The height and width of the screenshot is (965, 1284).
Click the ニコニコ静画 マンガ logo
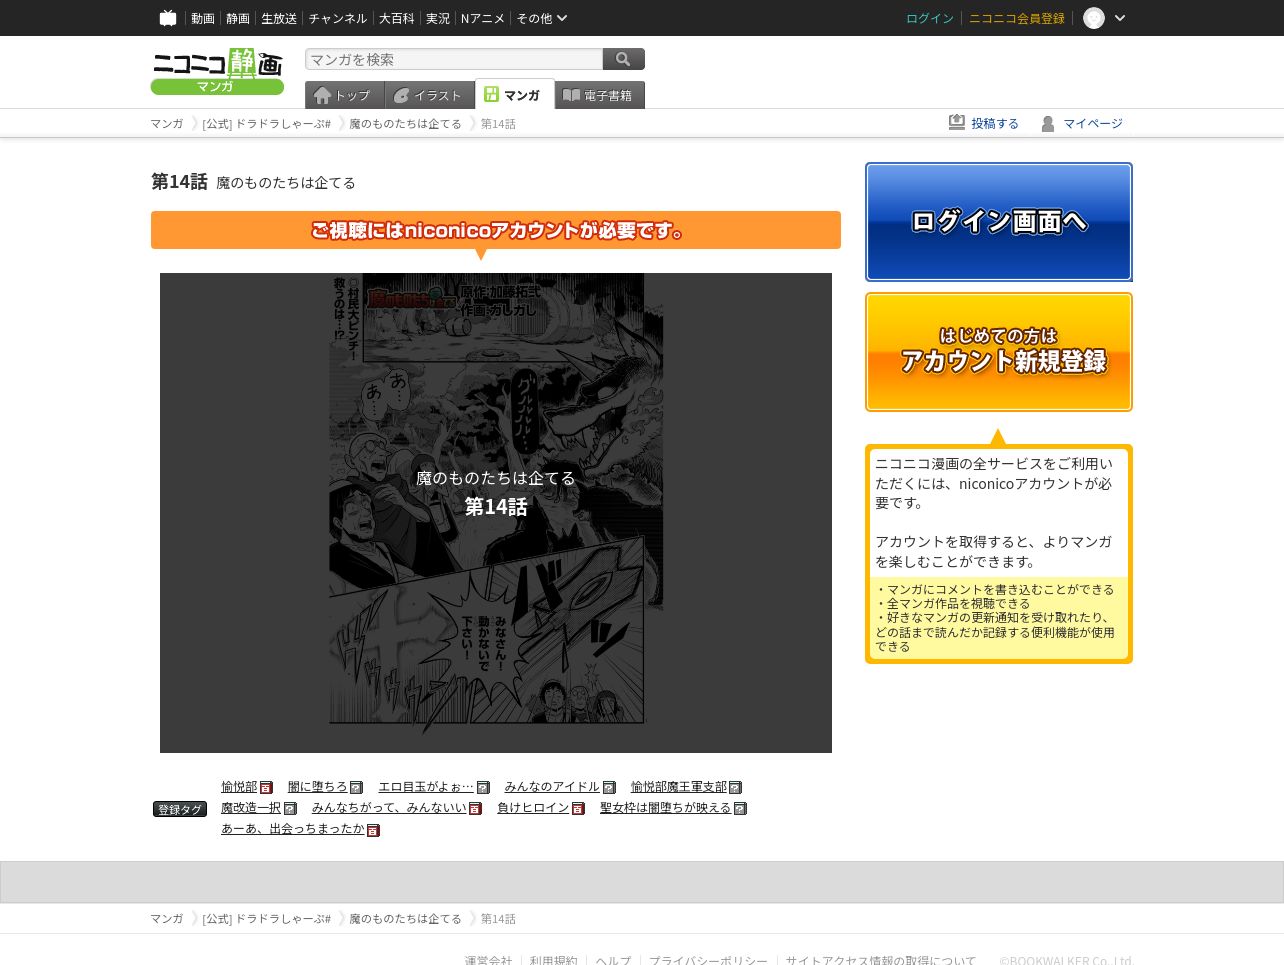point(218,72)
